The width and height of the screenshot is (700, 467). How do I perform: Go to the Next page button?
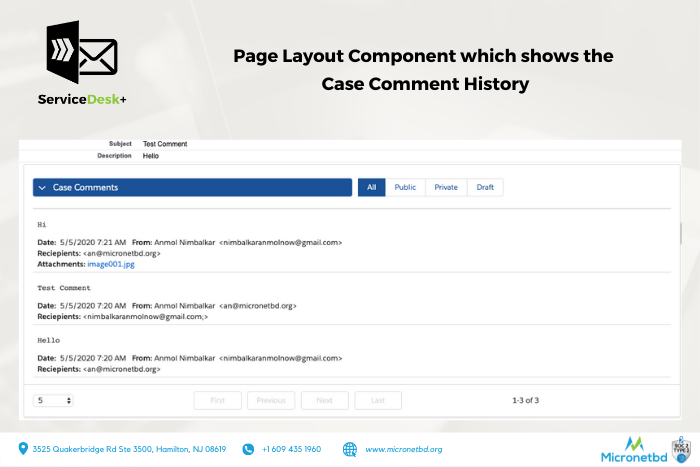[324, 400]
